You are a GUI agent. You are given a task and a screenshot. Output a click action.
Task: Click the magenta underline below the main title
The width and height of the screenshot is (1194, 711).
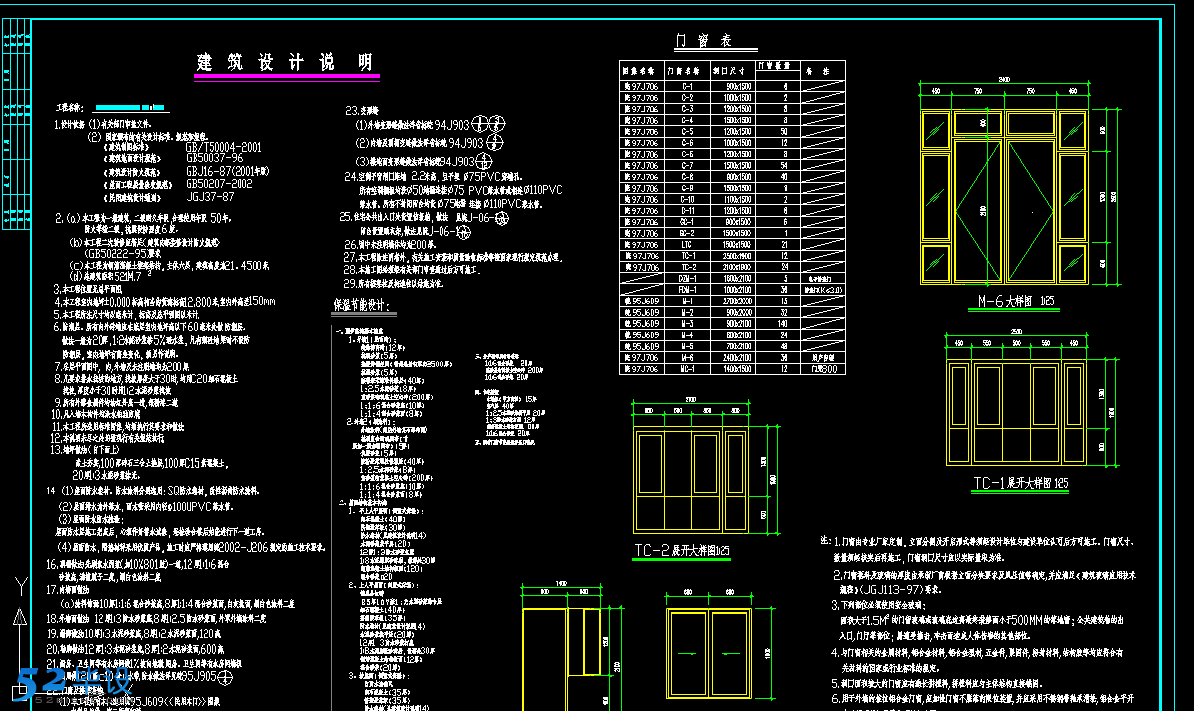point(286,77)
